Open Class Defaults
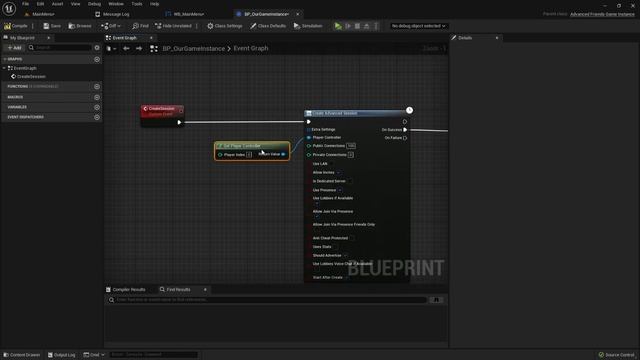The height and width of the screenshot is (360, 640). point(268,26)
